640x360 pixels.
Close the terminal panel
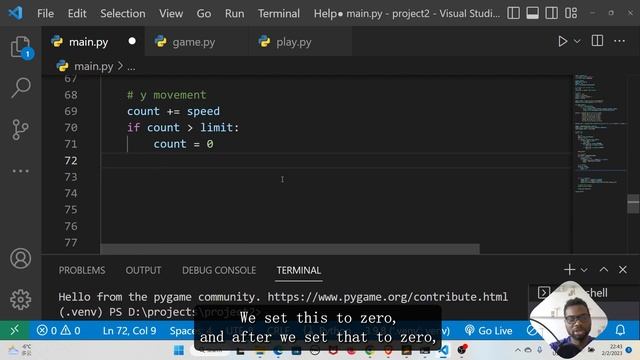click(x=622, y=270)
